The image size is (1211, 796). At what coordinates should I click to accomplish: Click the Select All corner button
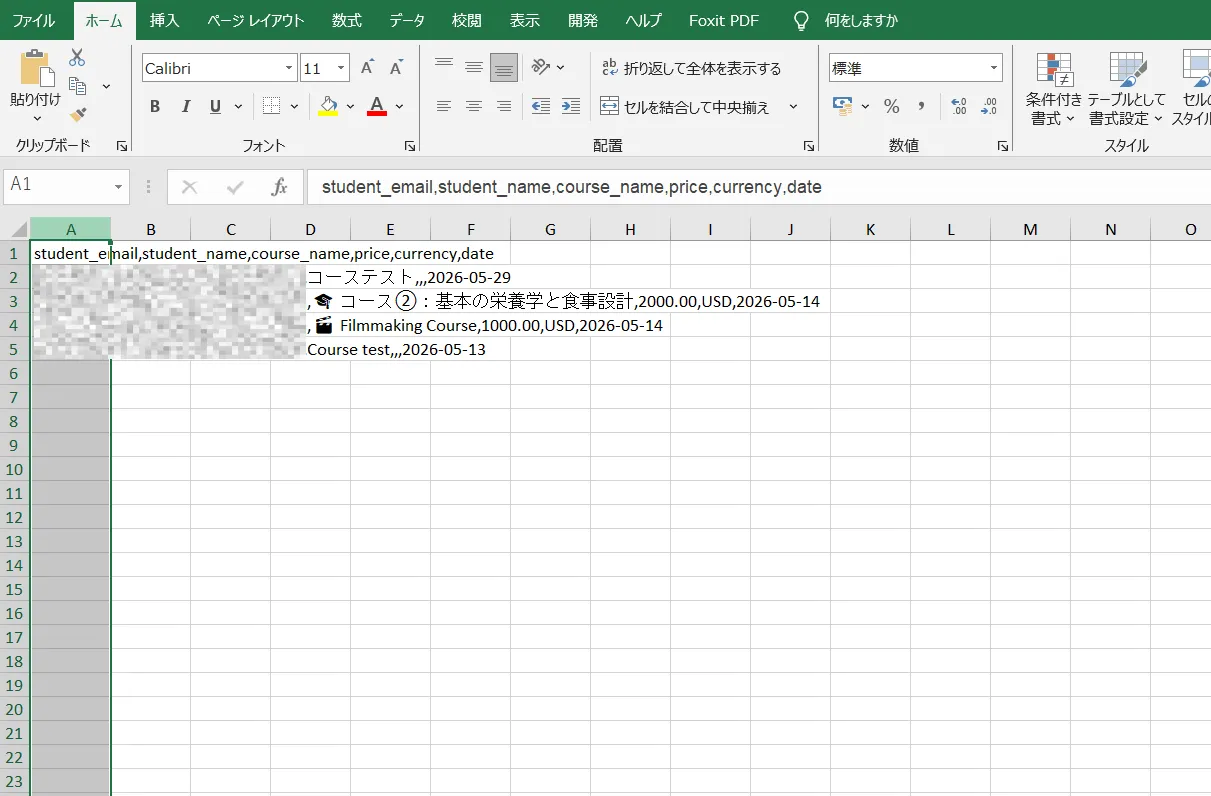pos(15,229)
